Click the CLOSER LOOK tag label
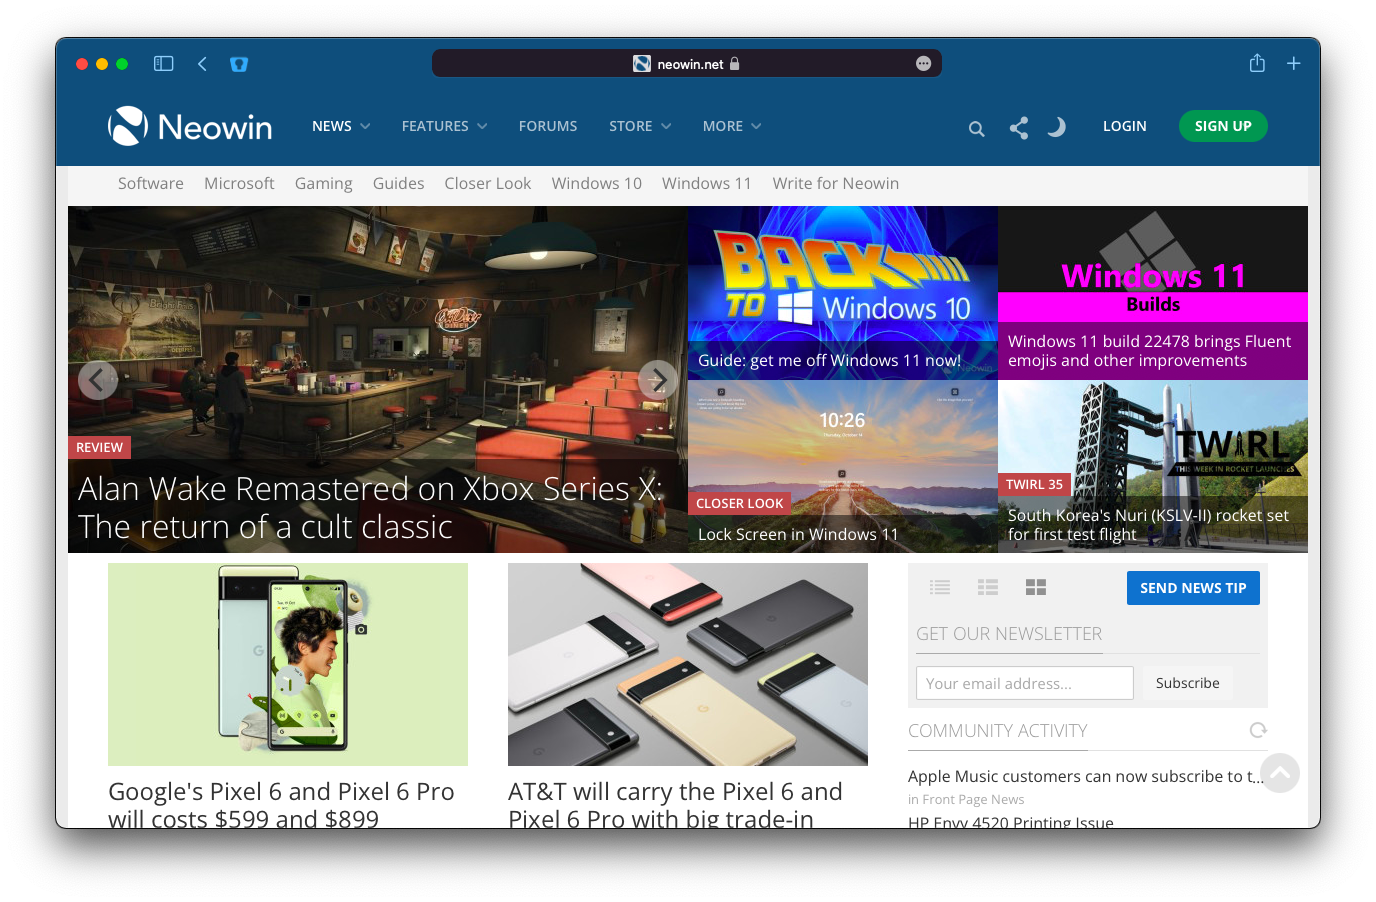The height and width of the screenshot is (902, 1376). [x=740, y=503]
